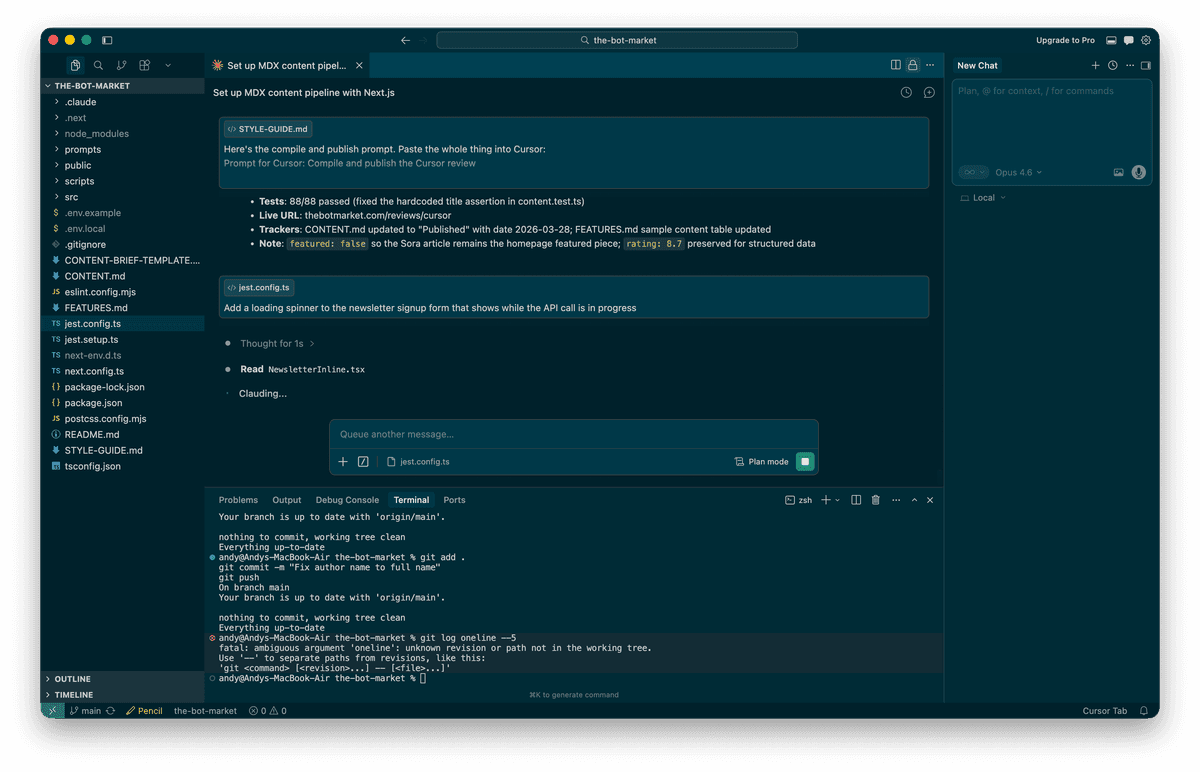The image size is (1200, 772).
Task: Start a new chat with the plus icon
Action: point(1095,65)
